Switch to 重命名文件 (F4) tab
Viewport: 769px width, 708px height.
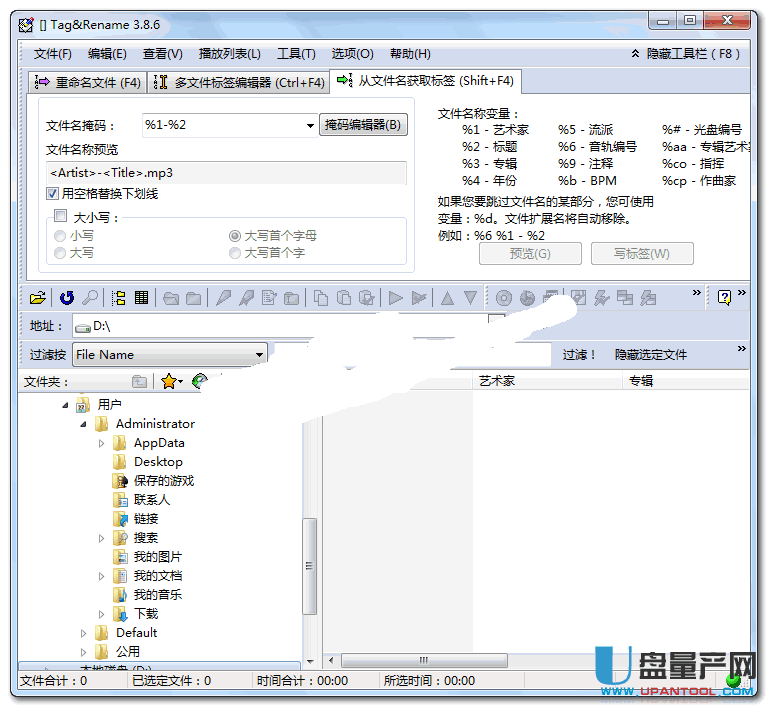(x=88, y=83)
